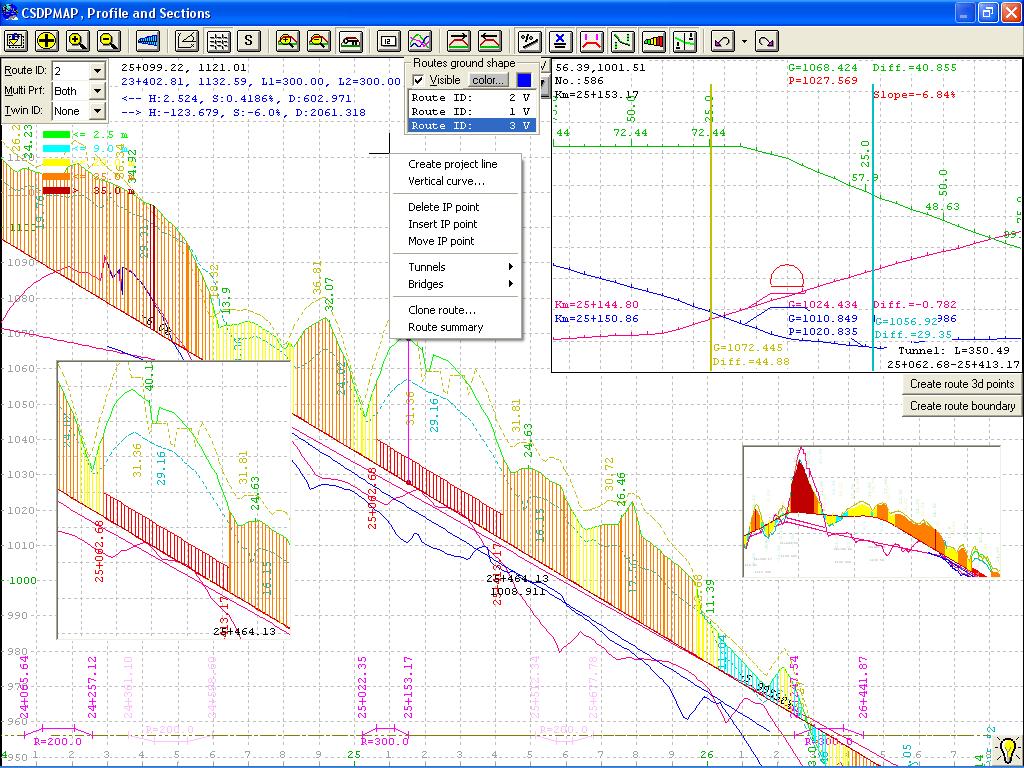Click the colored height bars legend icon

click(x=654, y=41)
